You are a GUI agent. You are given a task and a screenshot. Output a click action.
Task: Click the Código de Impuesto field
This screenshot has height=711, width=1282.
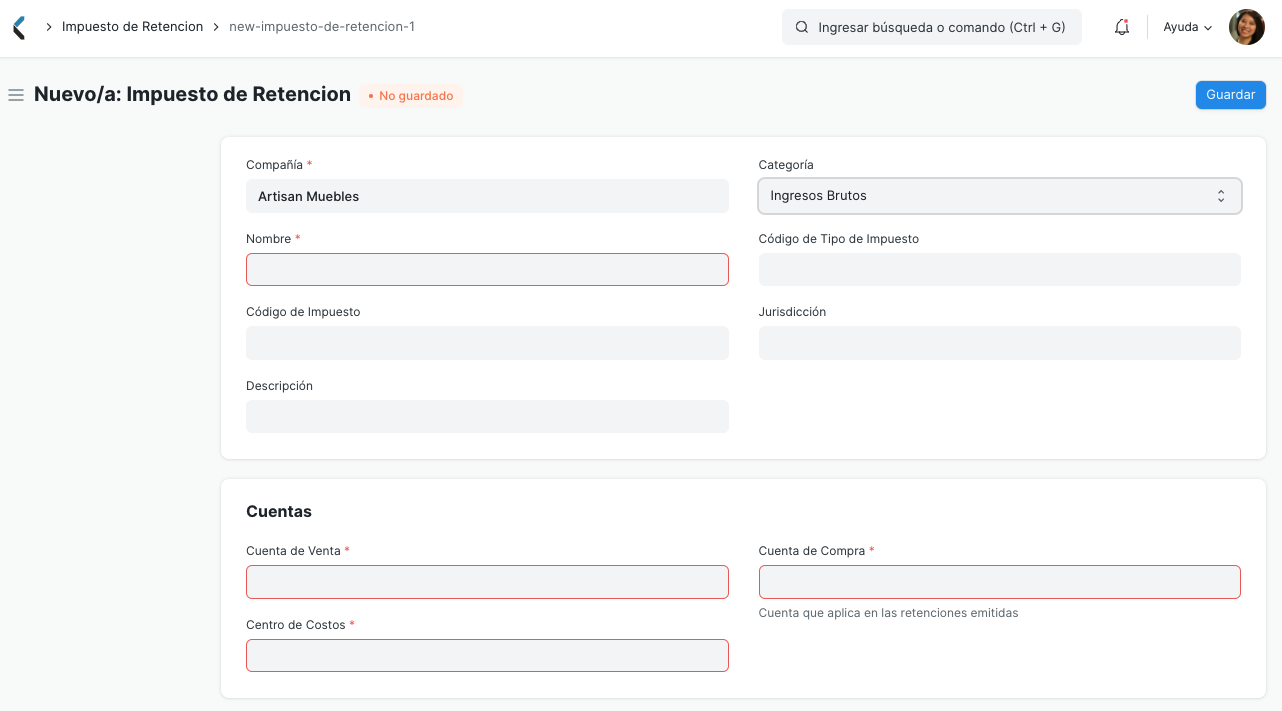487,343
